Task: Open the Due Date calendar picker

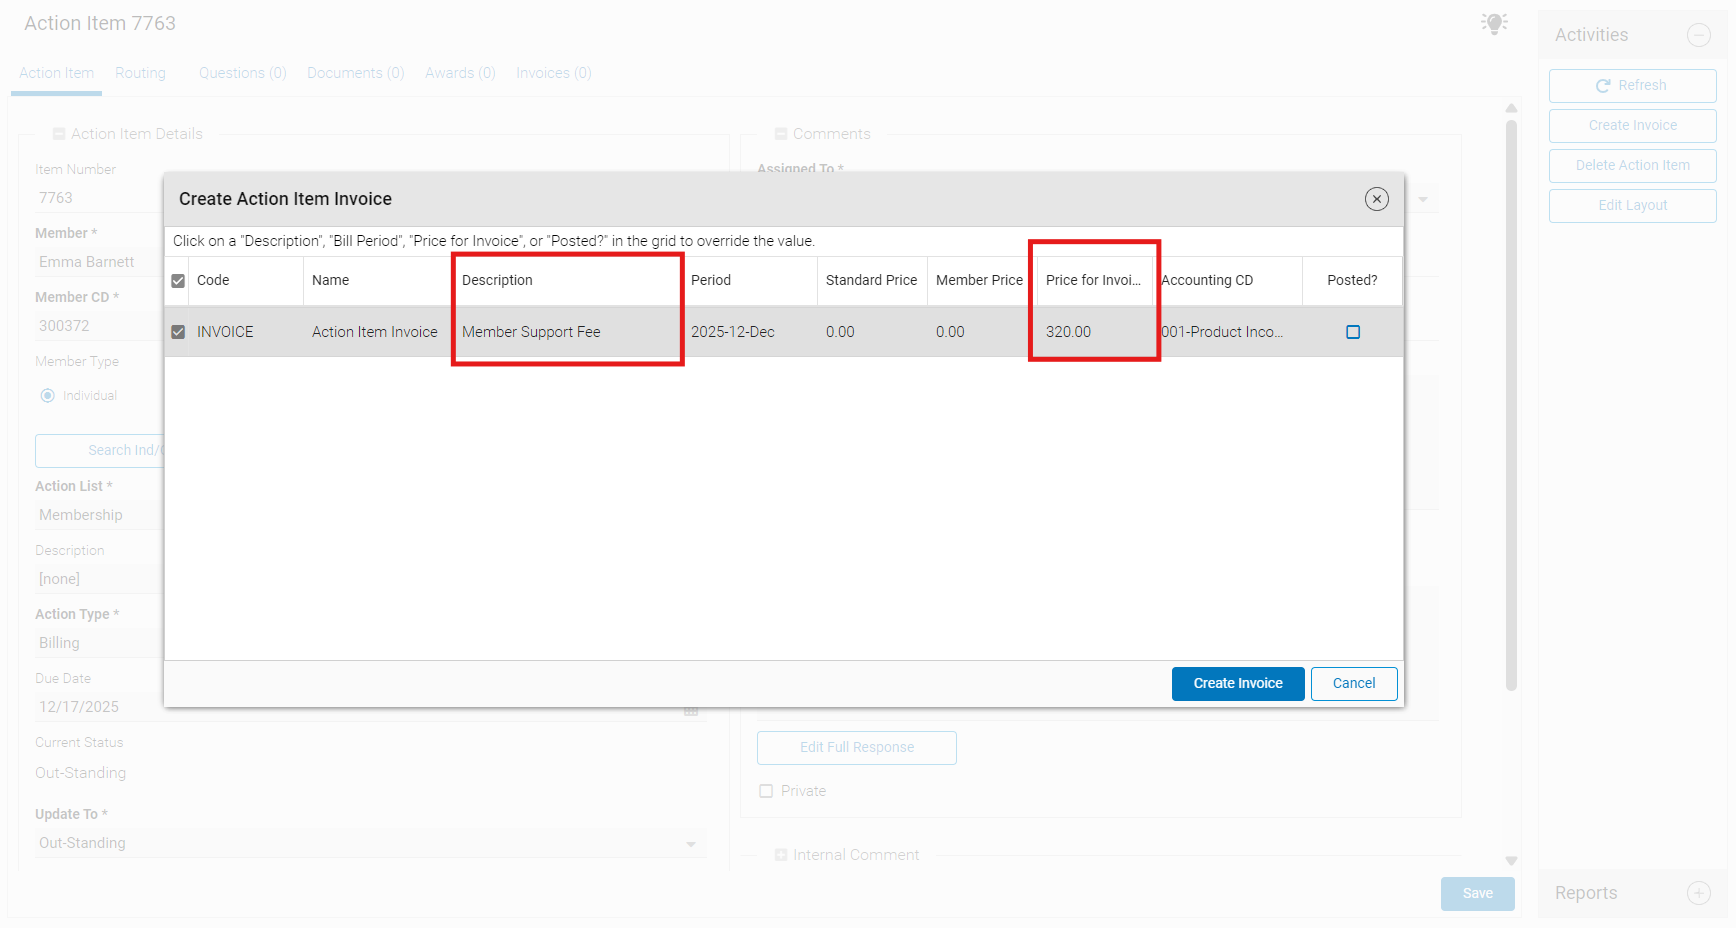Action: [x=691, y=710]
